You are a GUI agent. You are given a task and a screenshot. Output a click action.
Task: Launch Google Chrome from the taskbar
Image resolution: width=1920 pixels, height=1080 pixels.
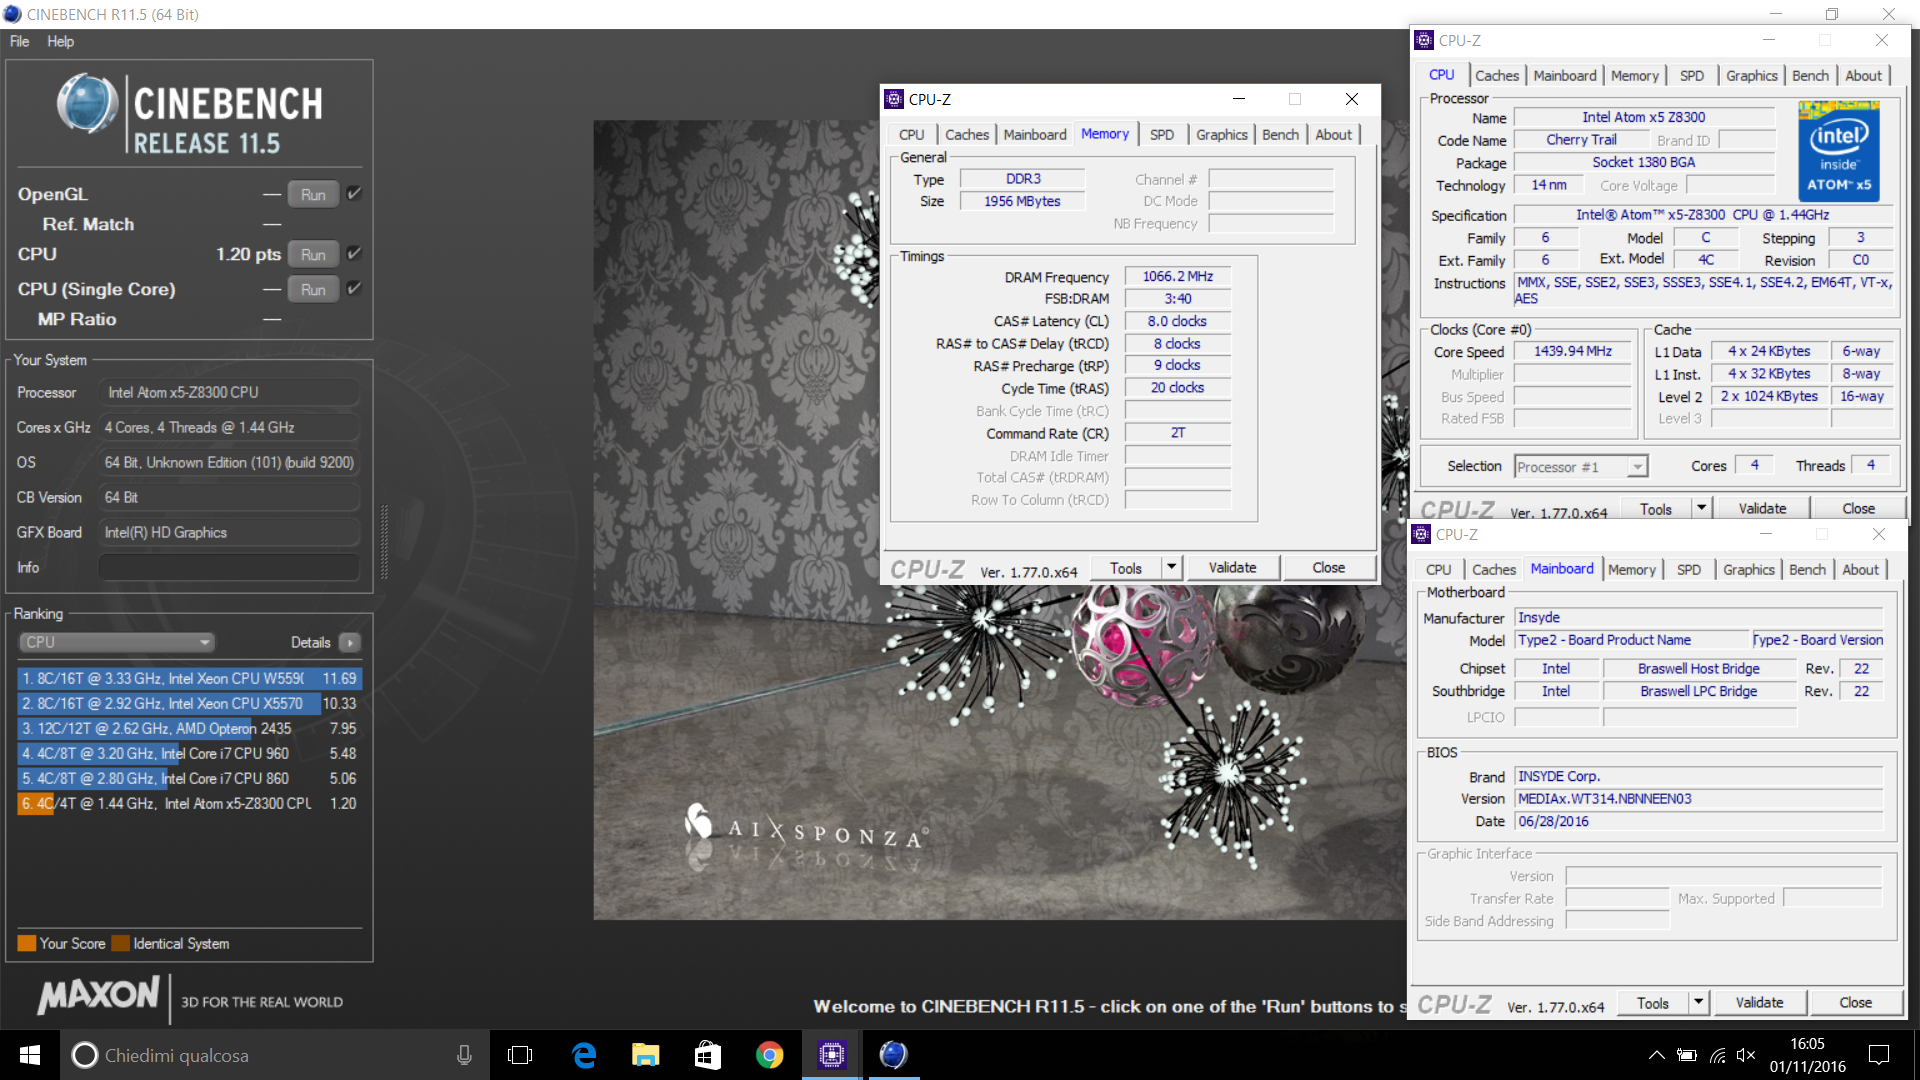click(x=770, y=1055)
